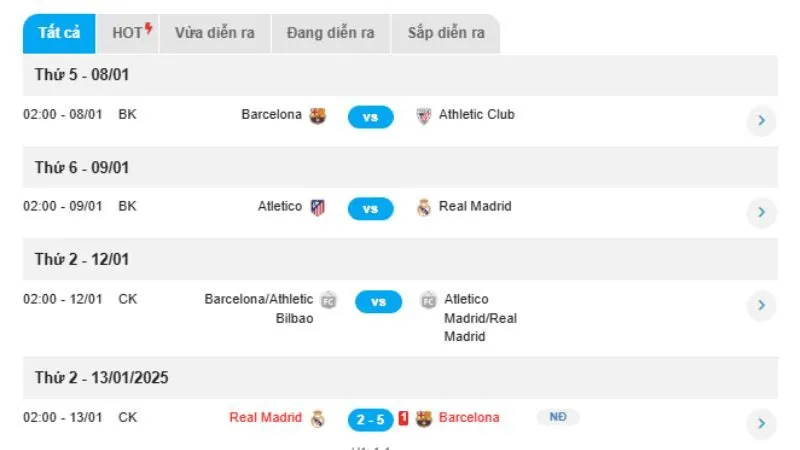Select the Tất cả tab
Screen dimensions: 800x450
click(59, 33)
